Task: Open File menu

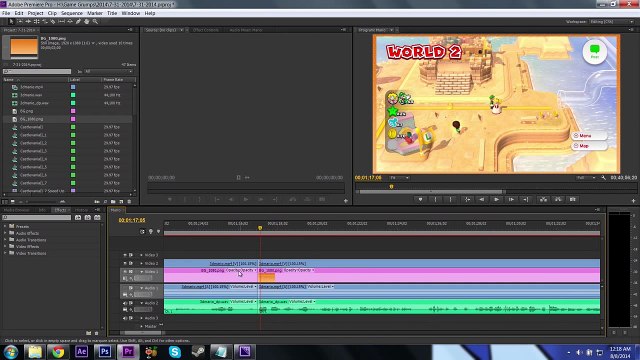Action: tap(6, 13)
